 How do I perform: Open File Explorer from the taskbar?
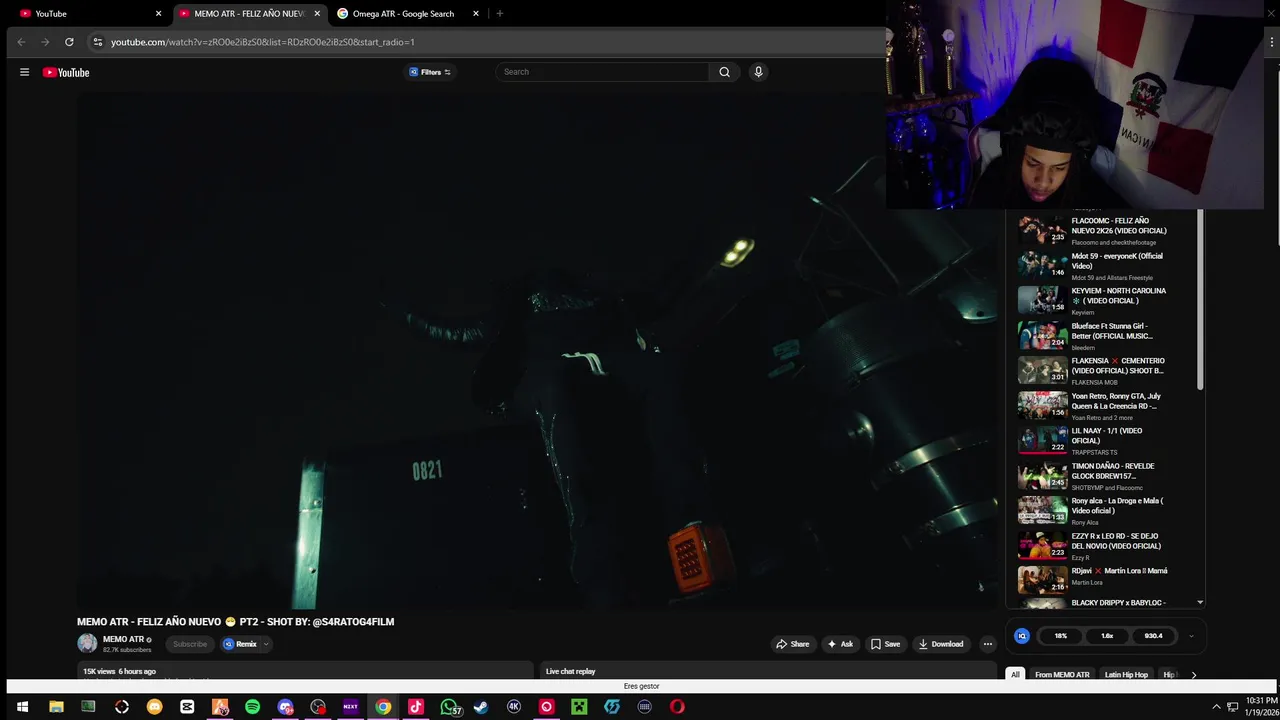coord(56,707)
